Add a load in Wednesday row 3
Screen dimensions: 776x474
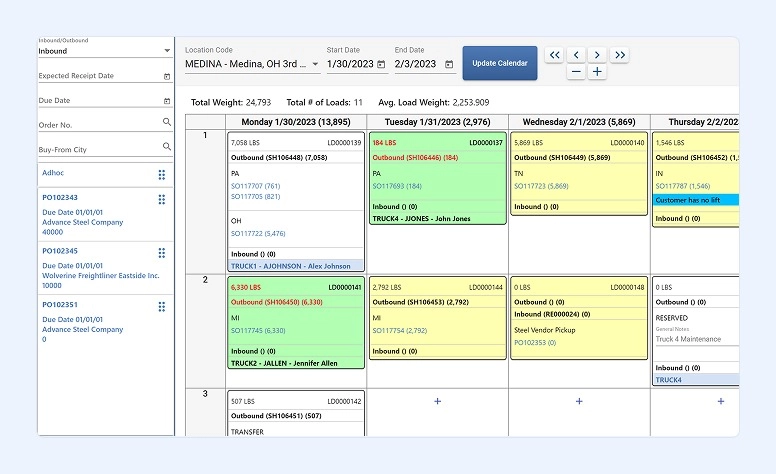(579, 401)
